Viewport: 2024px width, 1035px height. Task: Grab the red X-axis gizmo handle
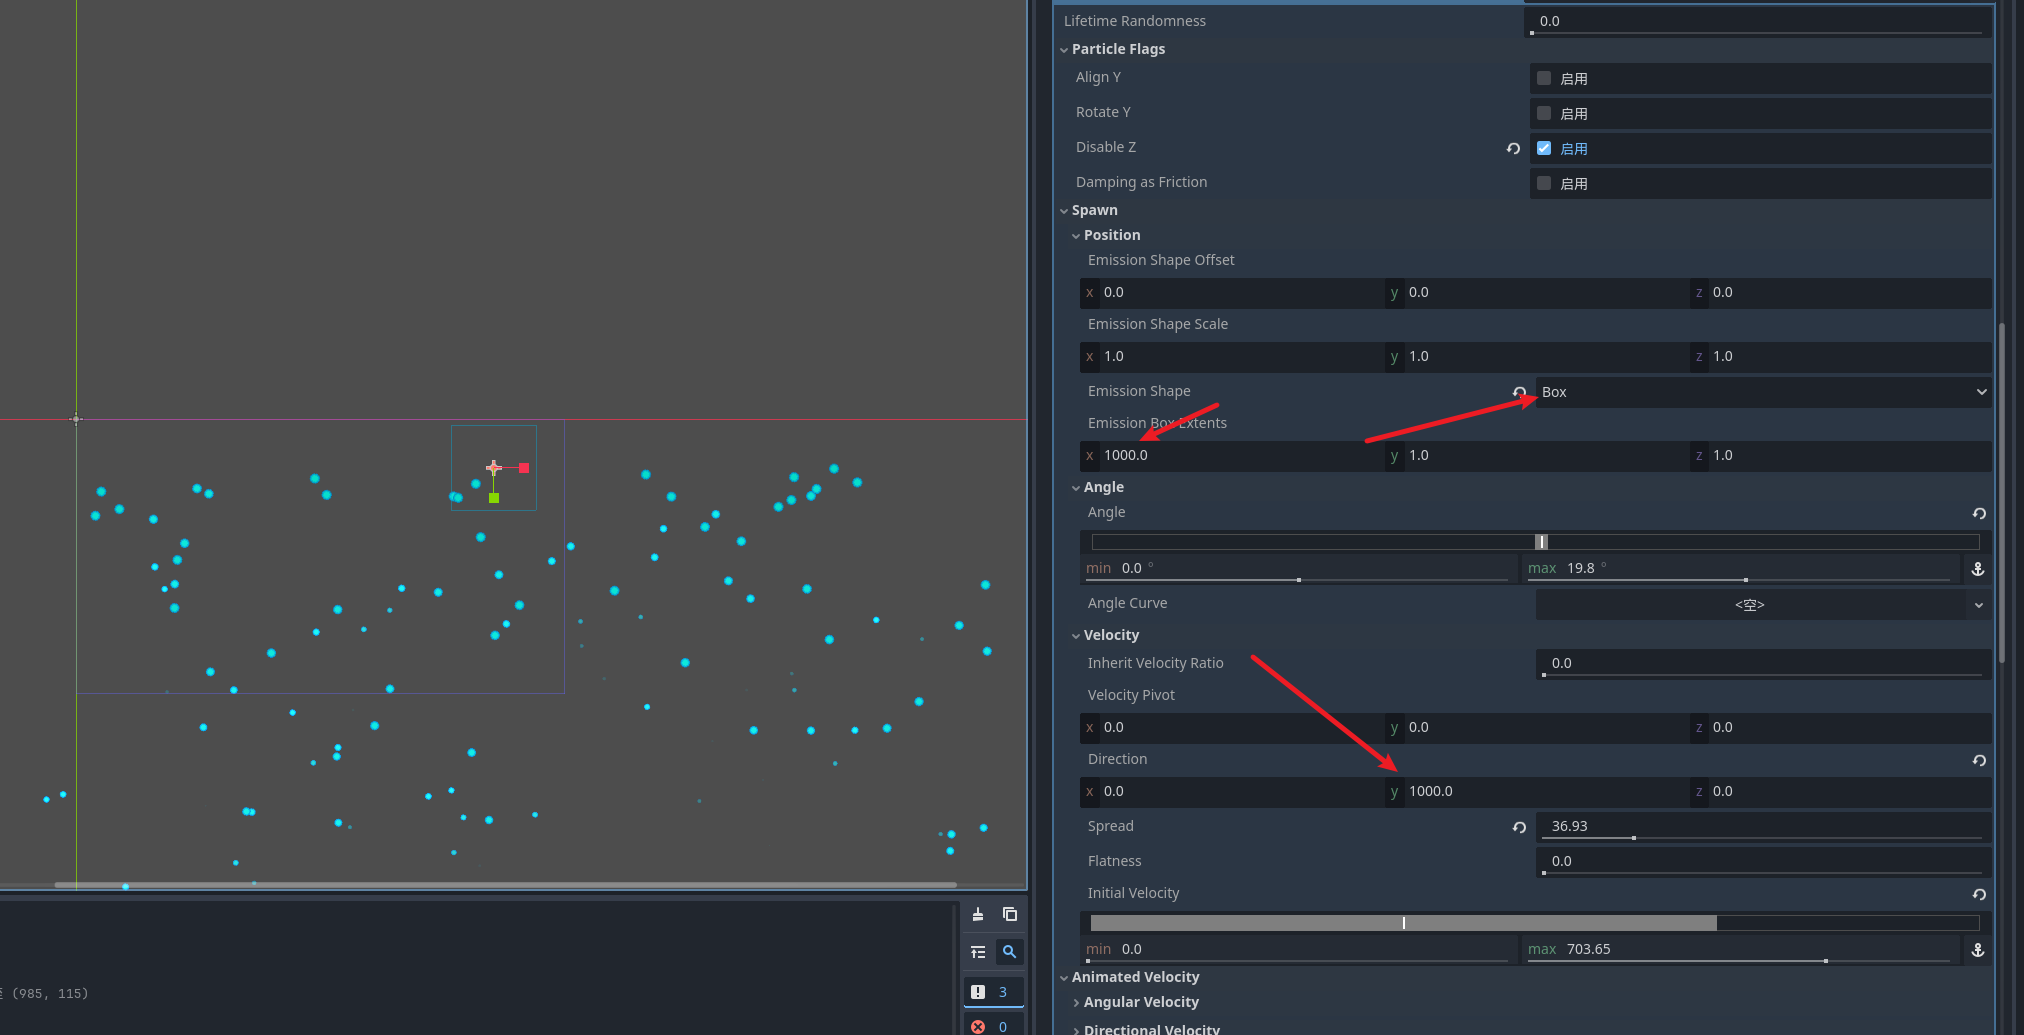tap(524, 468)
